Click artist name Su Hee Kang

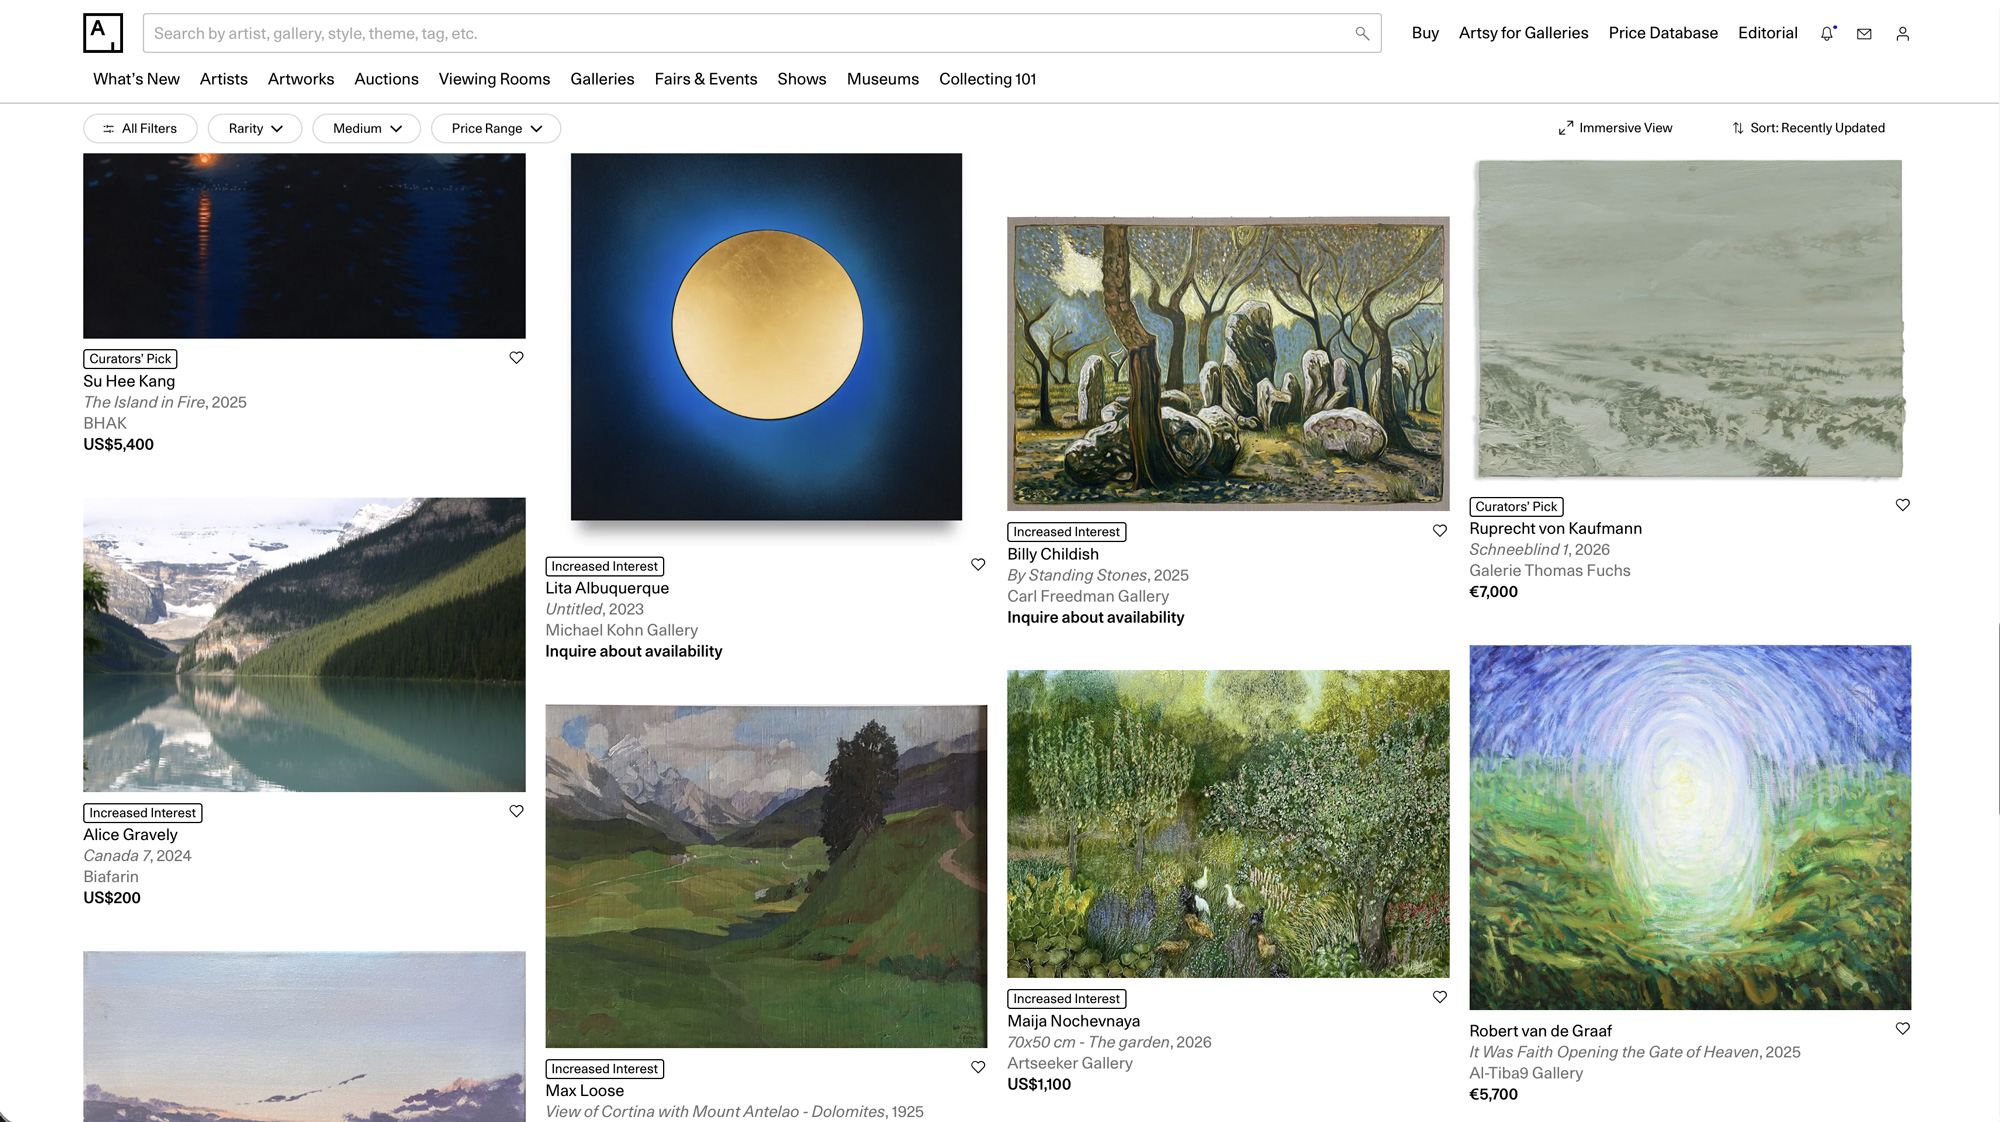tap(129, 381)
